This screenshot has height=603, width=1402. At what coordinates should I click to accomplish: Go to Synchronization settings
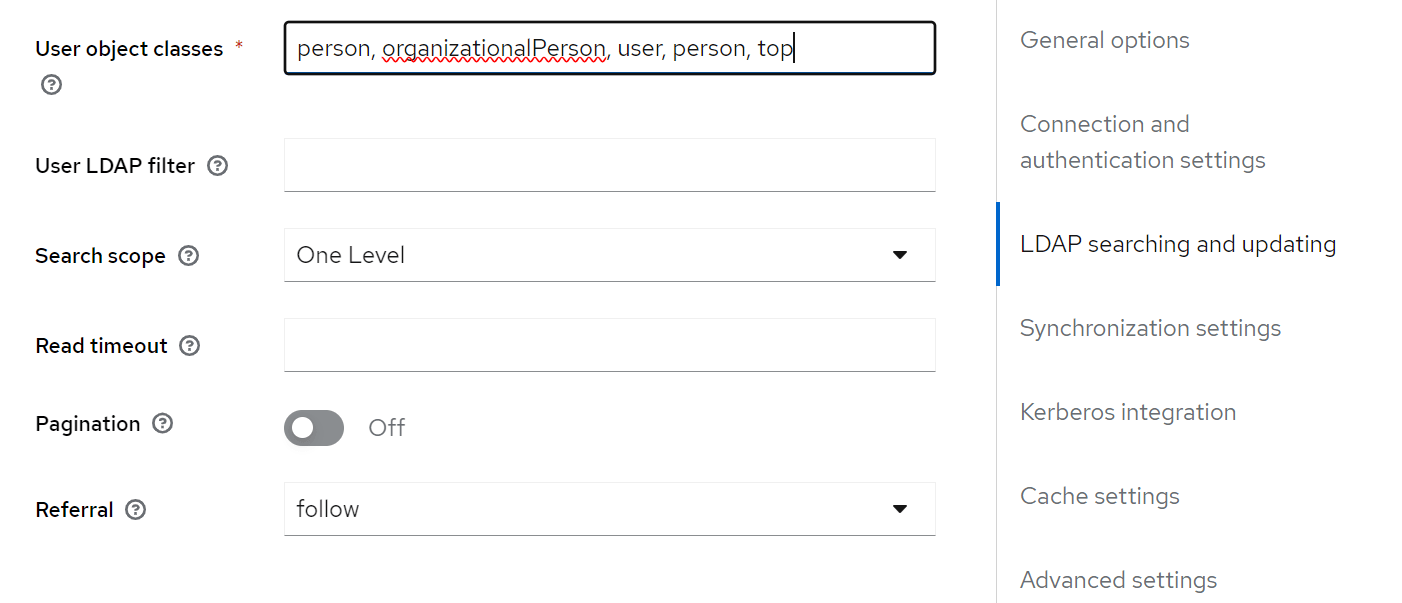(x=1150, y=328)
